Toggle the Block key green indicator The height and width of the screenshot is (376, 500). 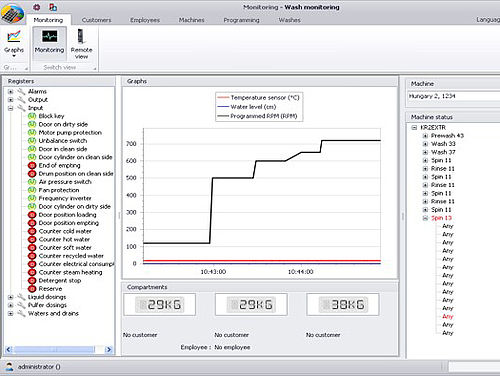[32, 116]
